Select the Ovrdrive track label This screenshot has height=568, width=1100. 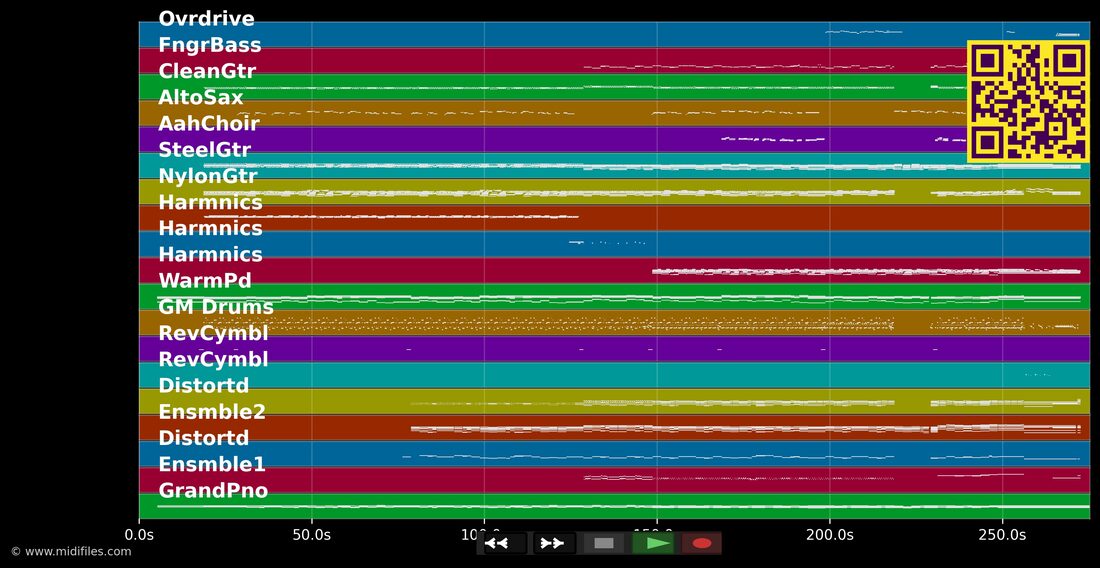pos(206,19)
